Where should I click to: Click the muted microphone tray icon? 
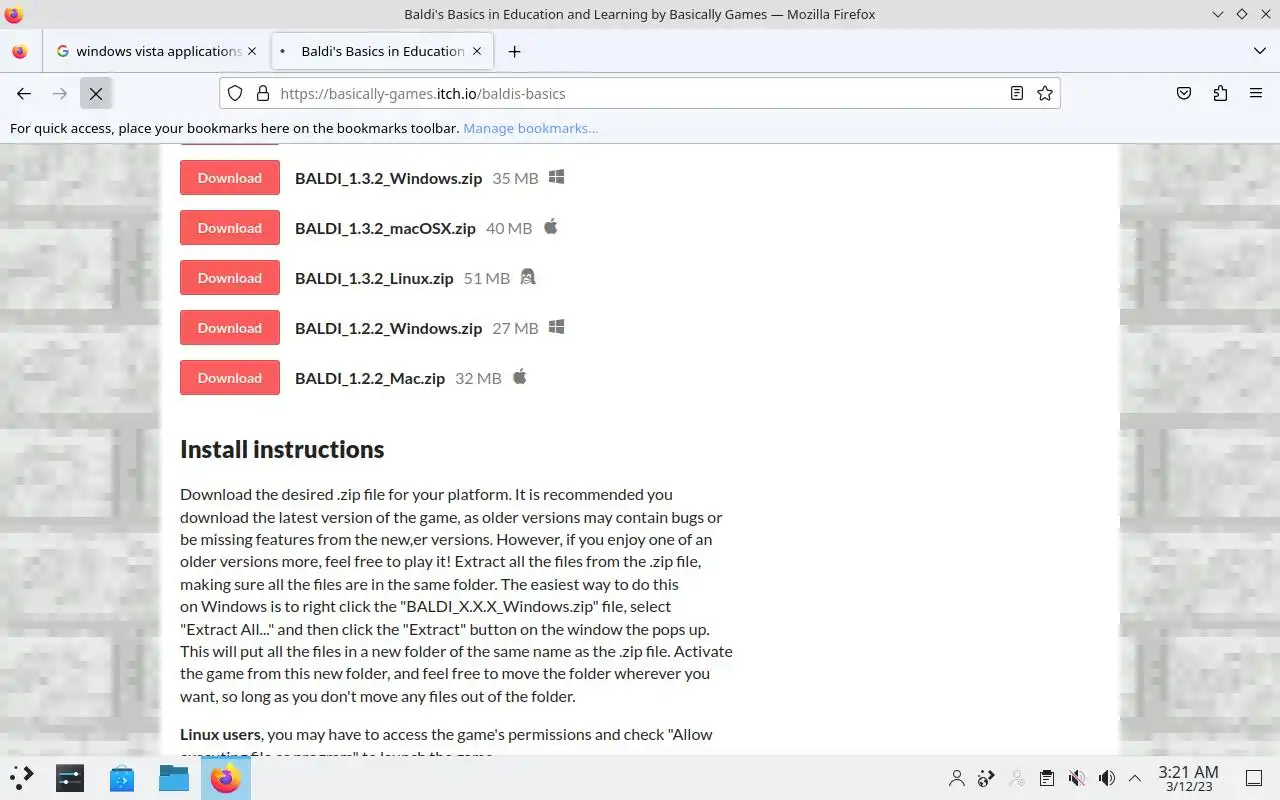tap(1076, 778)
